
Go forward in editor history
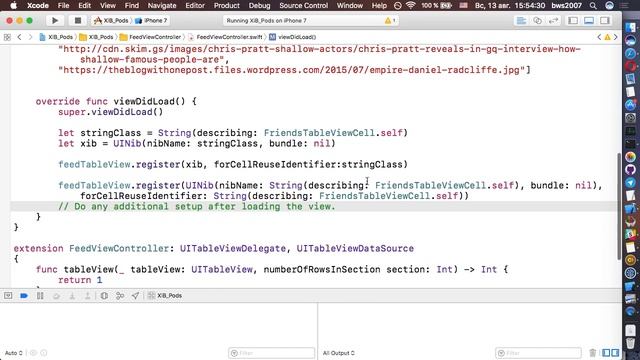click(30, 37)
